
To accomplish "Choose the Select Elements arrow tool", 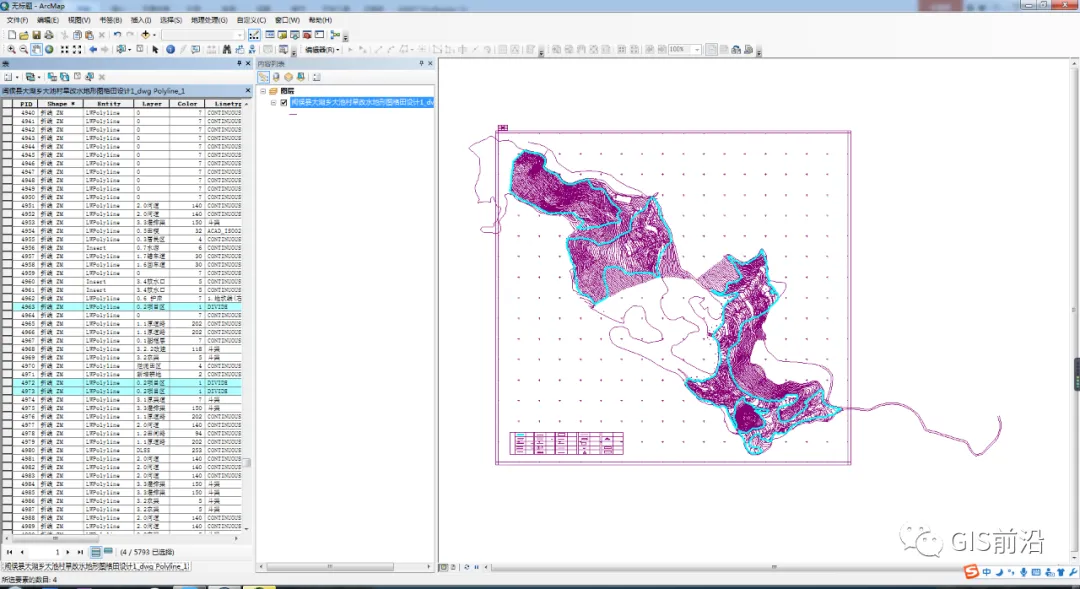I will (156, 50).
